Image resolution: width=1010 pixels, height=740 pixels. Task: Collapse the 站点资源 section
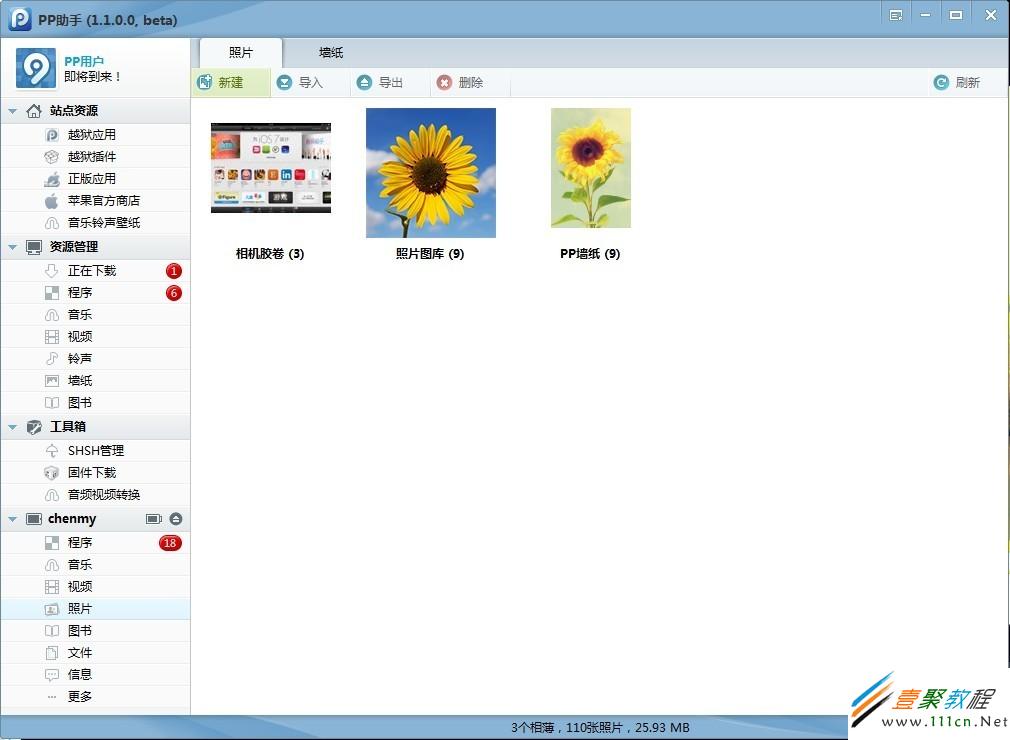click(x=12, y=111)
